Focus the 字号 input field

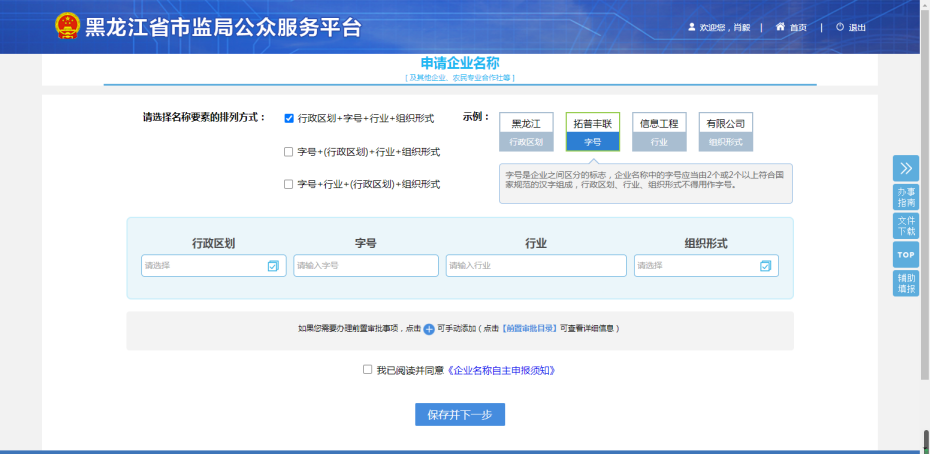click(x=366, y=266)
